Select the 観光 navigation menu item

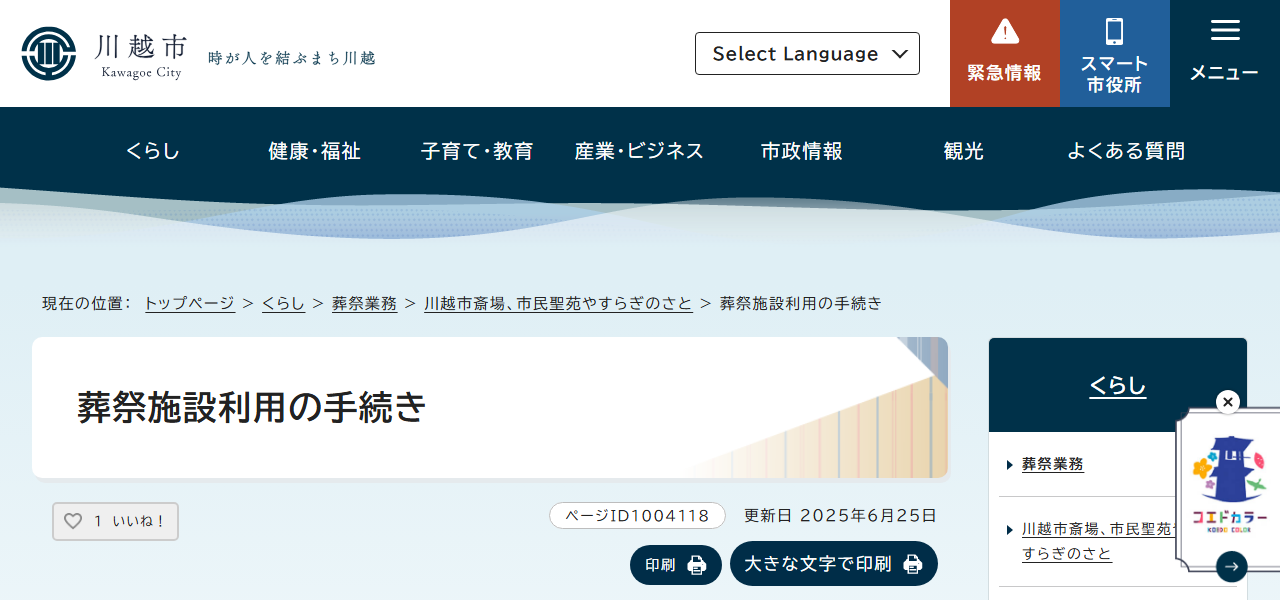click(964, 151)
